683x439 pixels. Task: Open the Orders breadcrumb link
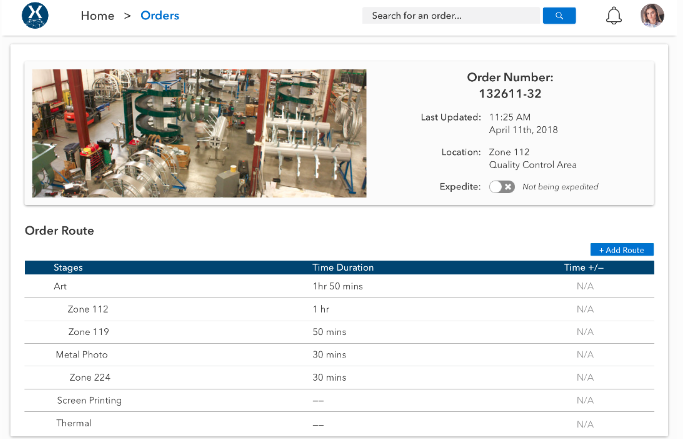[160, 16]
